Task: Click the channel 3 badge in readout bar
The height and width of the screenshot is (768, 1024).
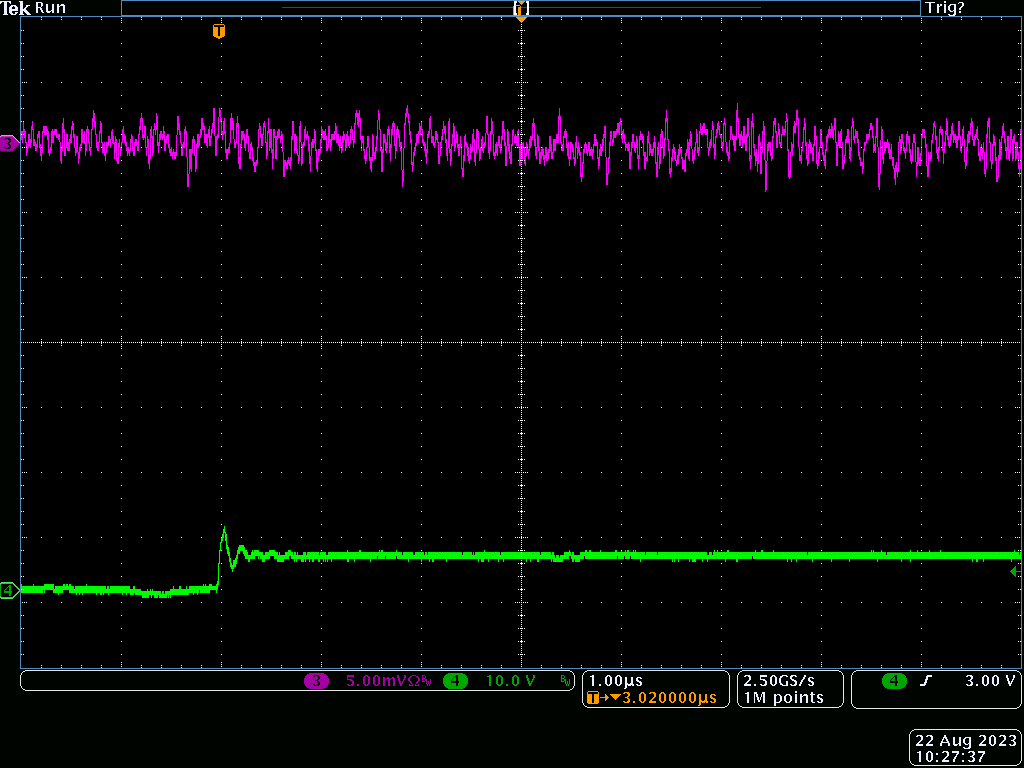Action: pyautogui.click(x=316, y=681)
